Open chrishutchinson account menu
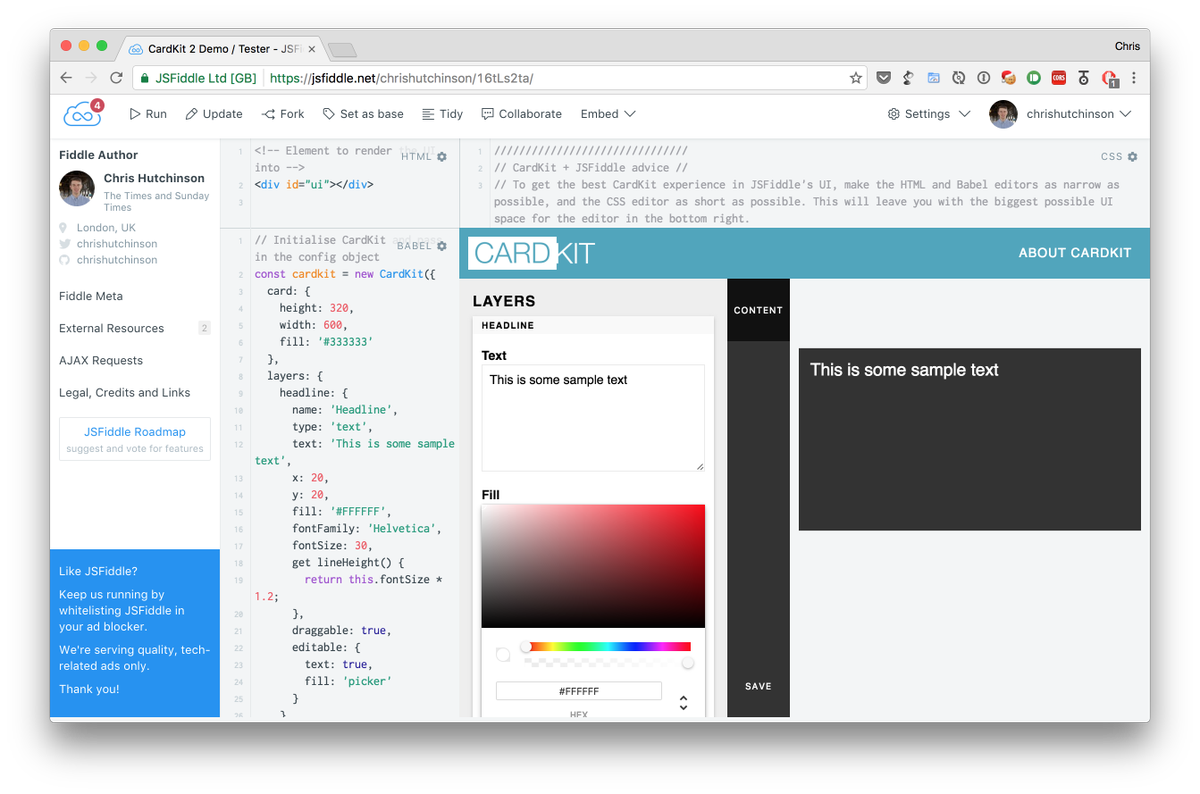This screenshot has width=1200, height=794. tap(1061, 114)
